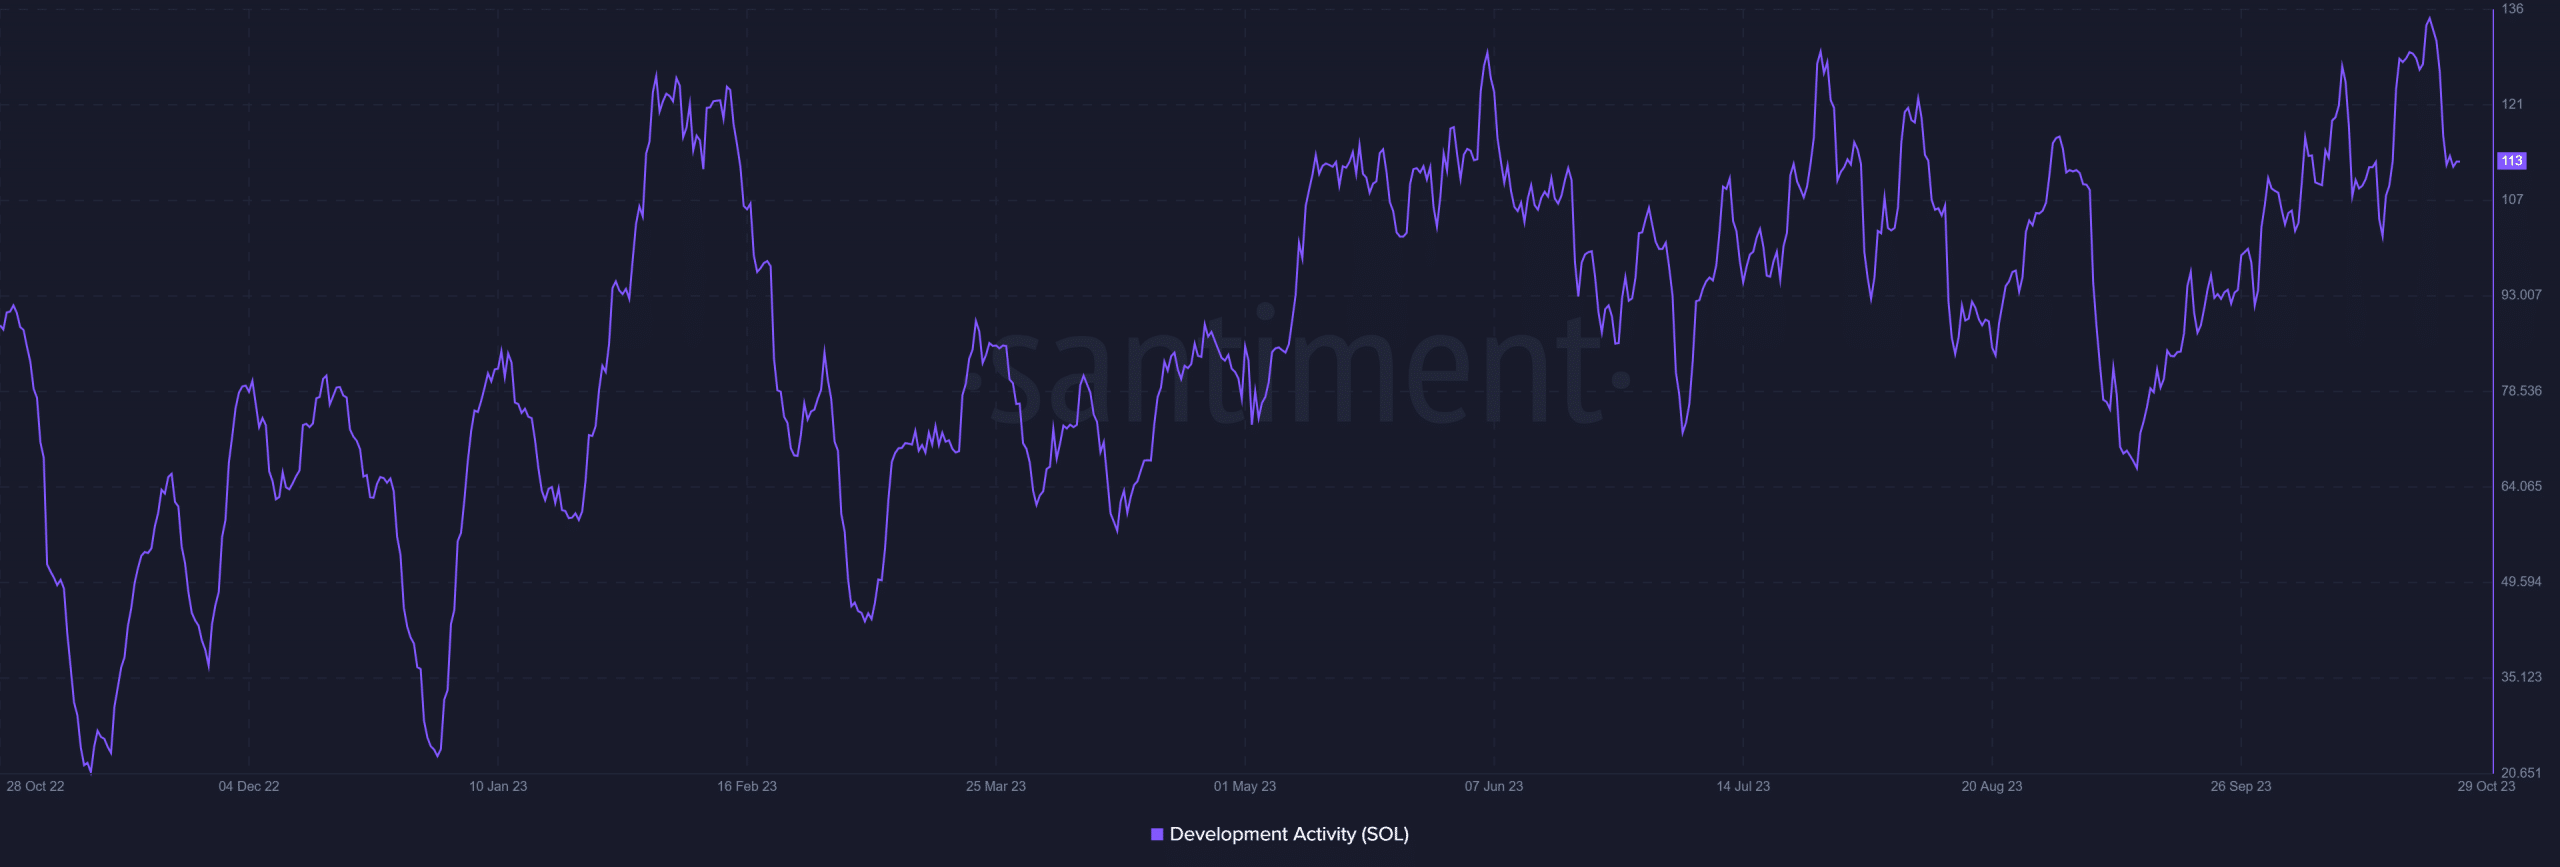Click the 64.065 y-axis value
This screenshot has height=867, width=2560.
coord(2521,486)
